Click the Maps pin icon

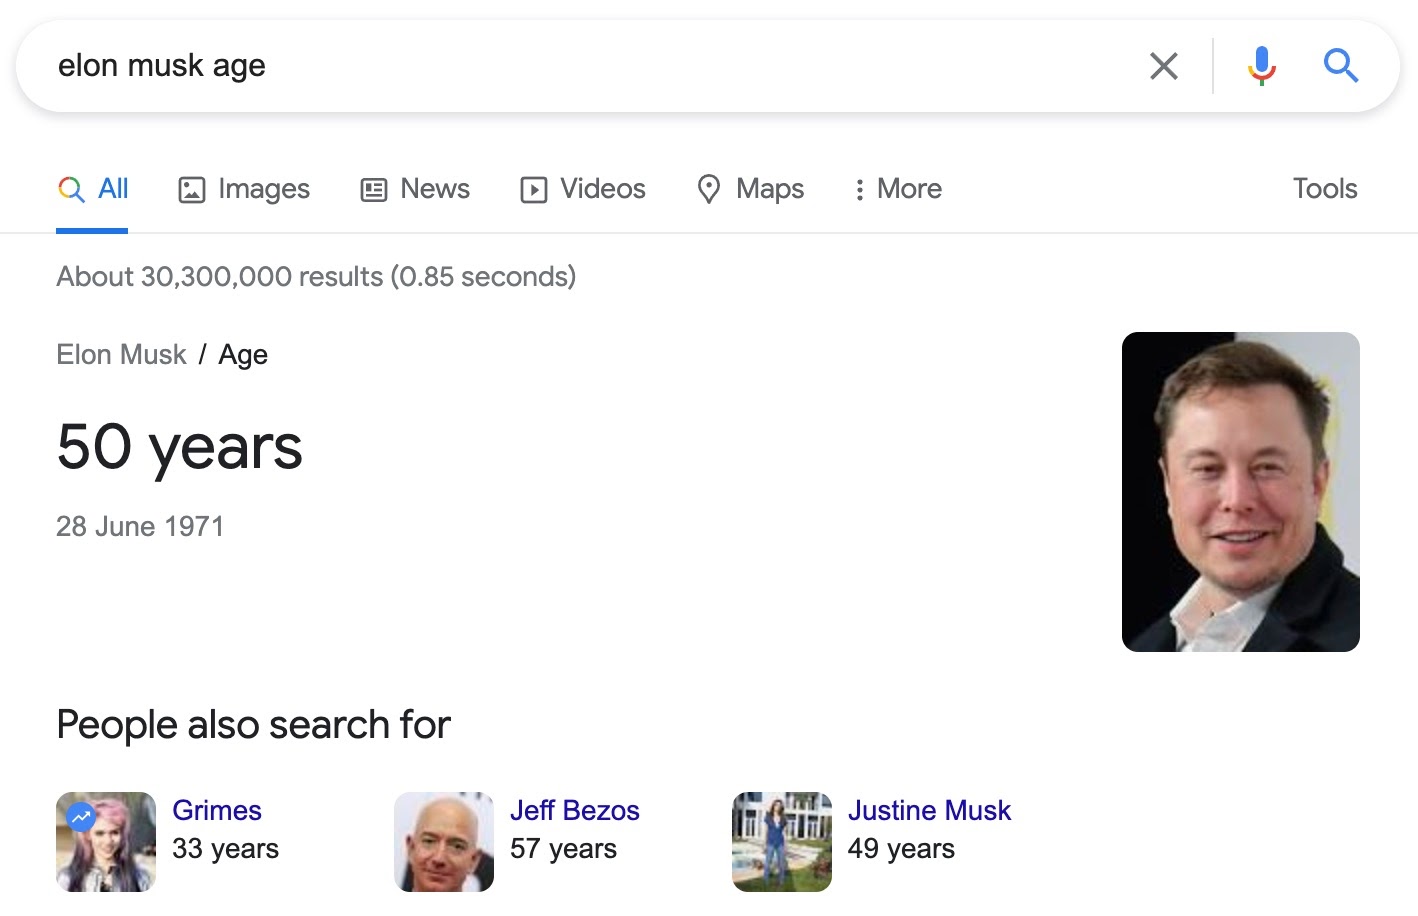pos(709,188)
